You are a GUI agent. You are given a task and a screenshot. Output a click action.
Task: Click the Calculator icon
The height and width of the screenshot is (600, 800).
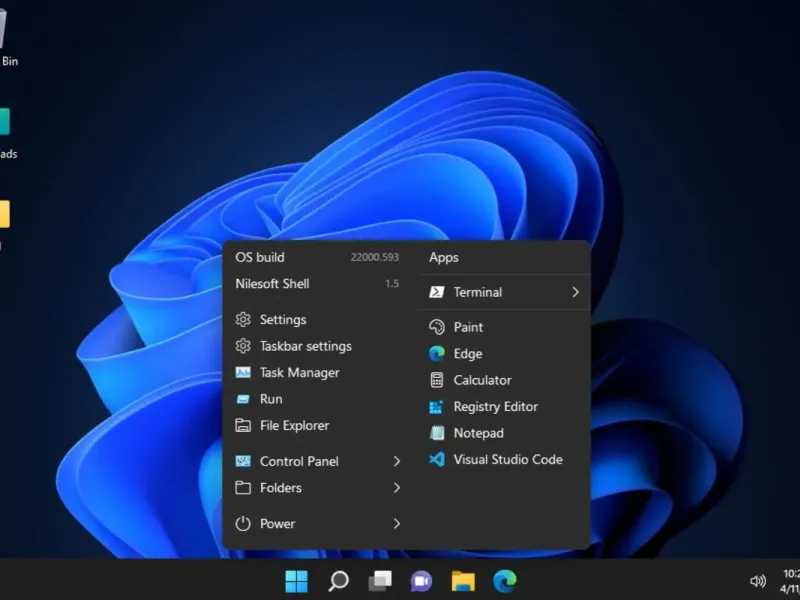tap(437, 380)
